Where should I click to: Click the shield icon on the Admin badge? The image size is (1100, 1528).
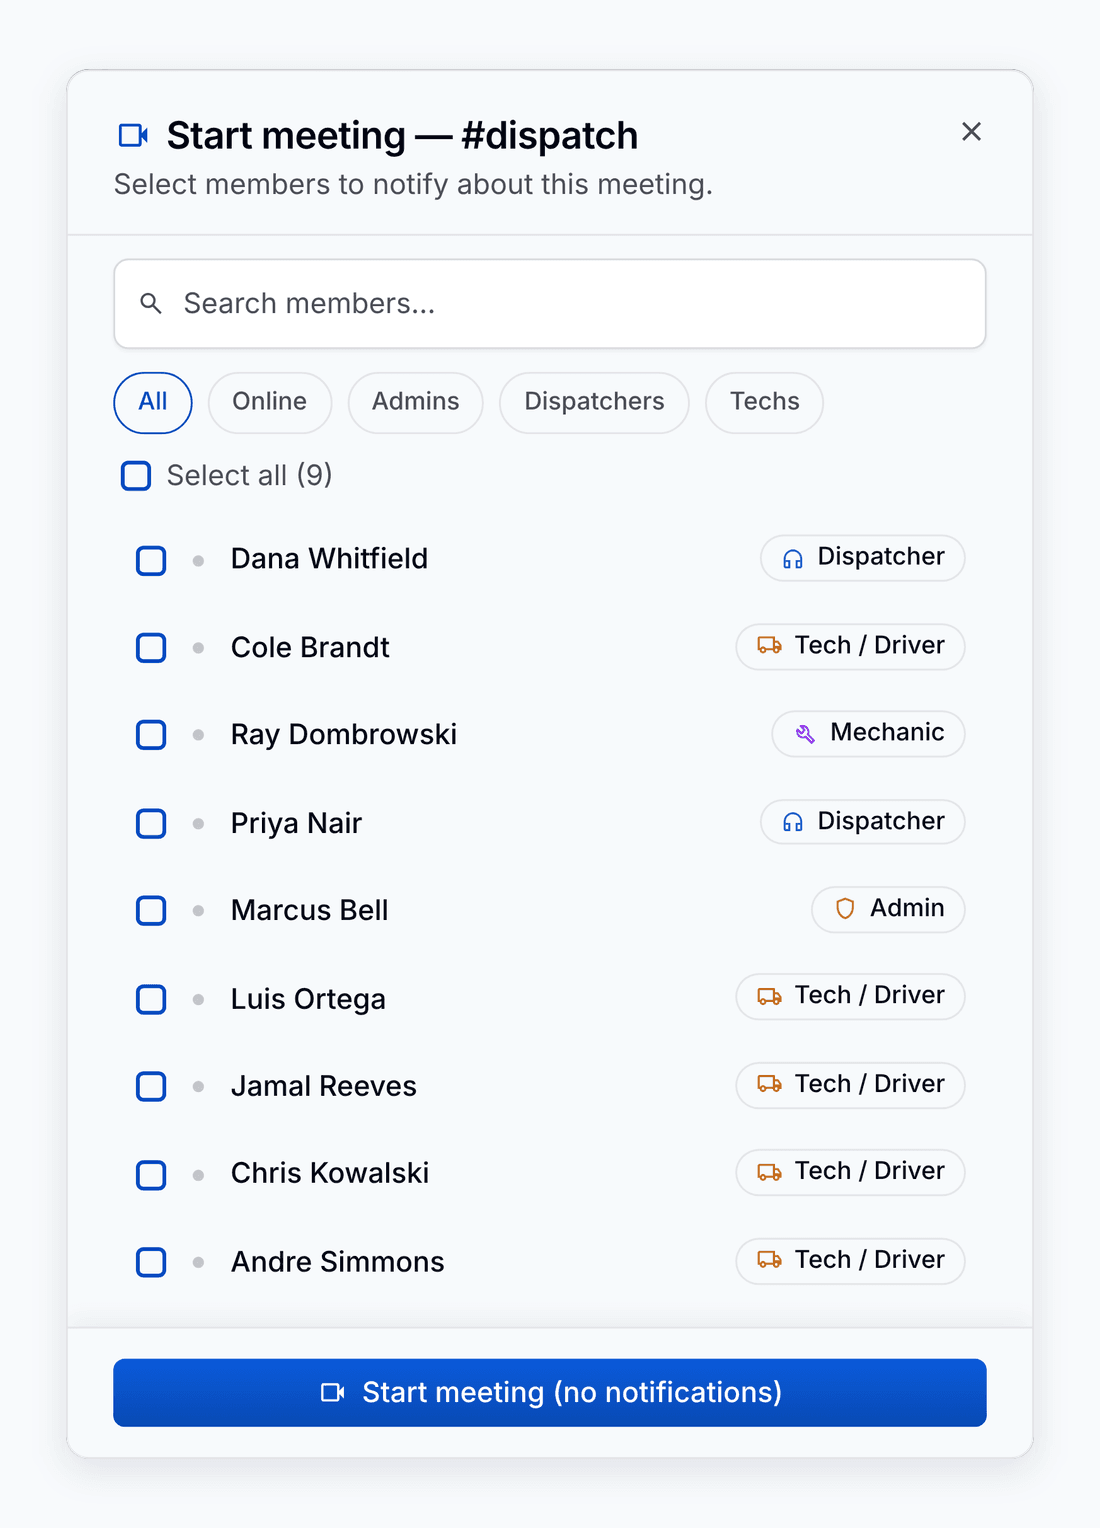[x=845, y=909]
